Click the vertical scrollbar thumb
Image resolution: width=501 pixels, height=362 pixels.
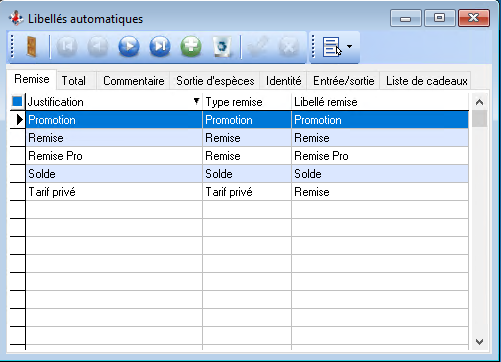click(x=479, y=119)
